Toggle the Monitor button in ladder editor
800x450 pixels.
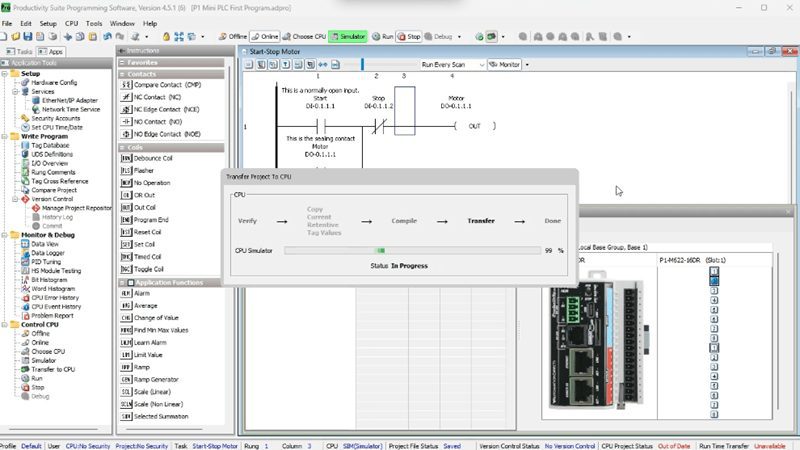coord(505,65)
